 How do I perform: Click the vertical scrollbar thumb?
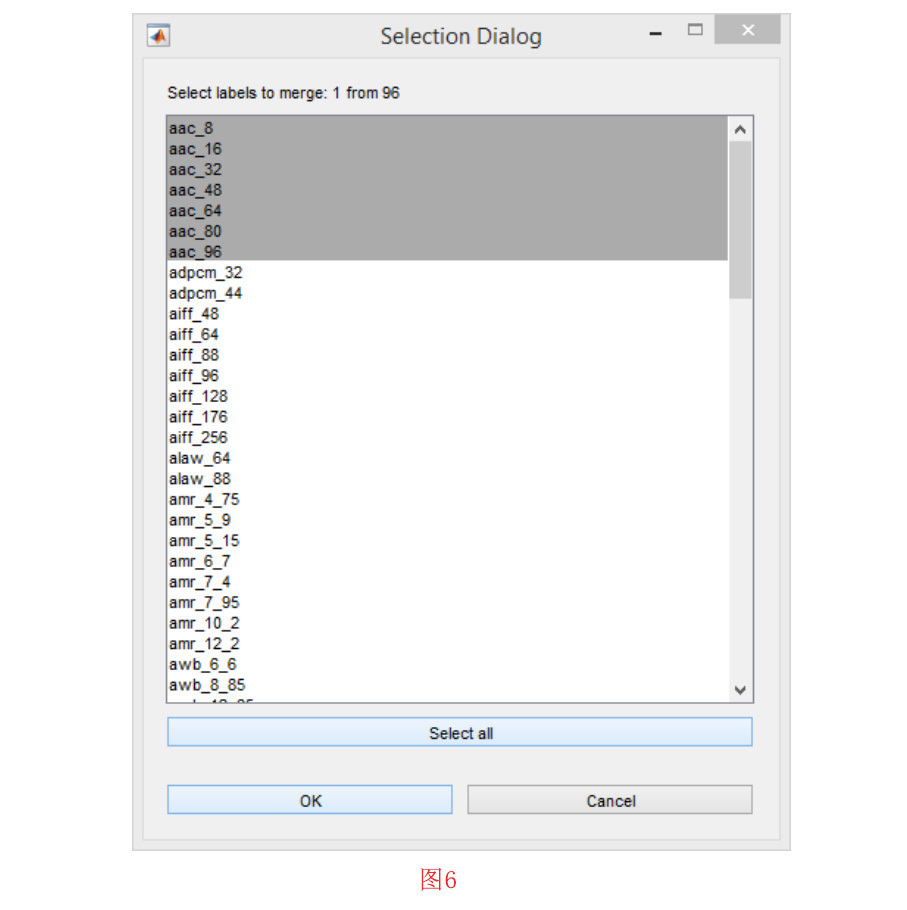pyautogui.click(x=740, y=218)
